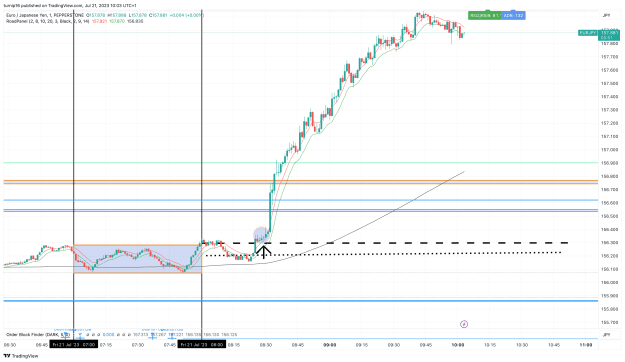This screenshot has height=362, width=625.
Task: Click 10:15 on the time axis
Action: [490, 345]
